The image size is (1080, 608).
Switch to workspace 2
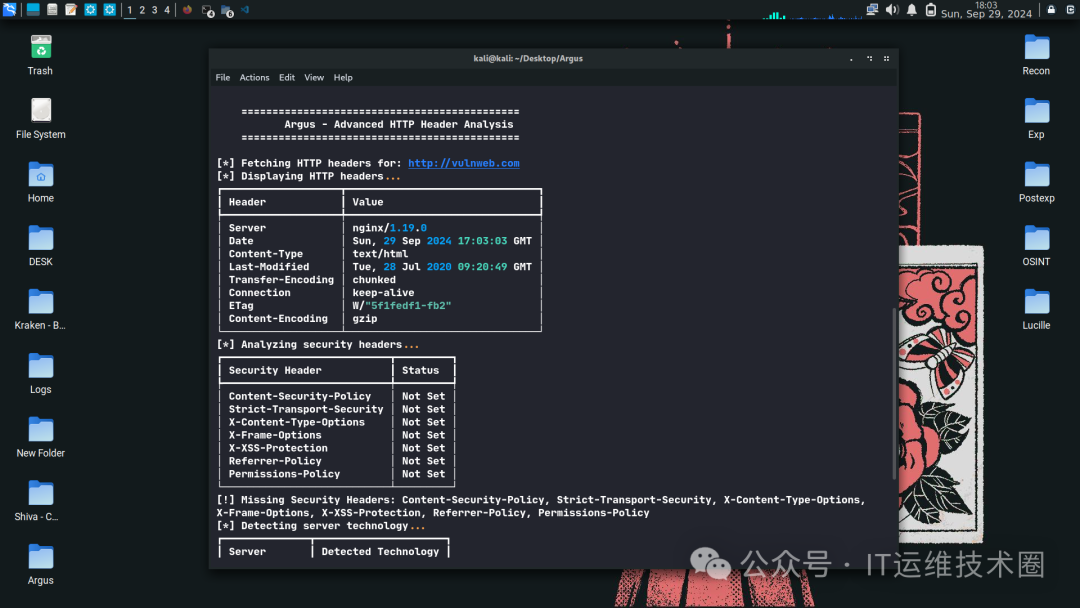(142, 10)
